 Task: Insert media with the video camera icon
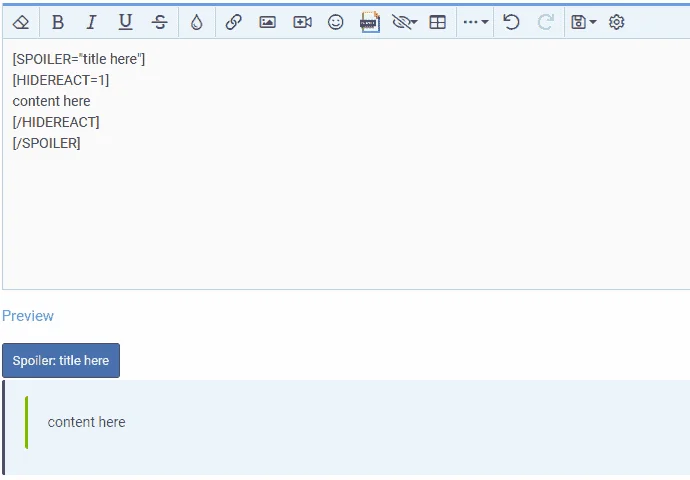coord(302,22)
